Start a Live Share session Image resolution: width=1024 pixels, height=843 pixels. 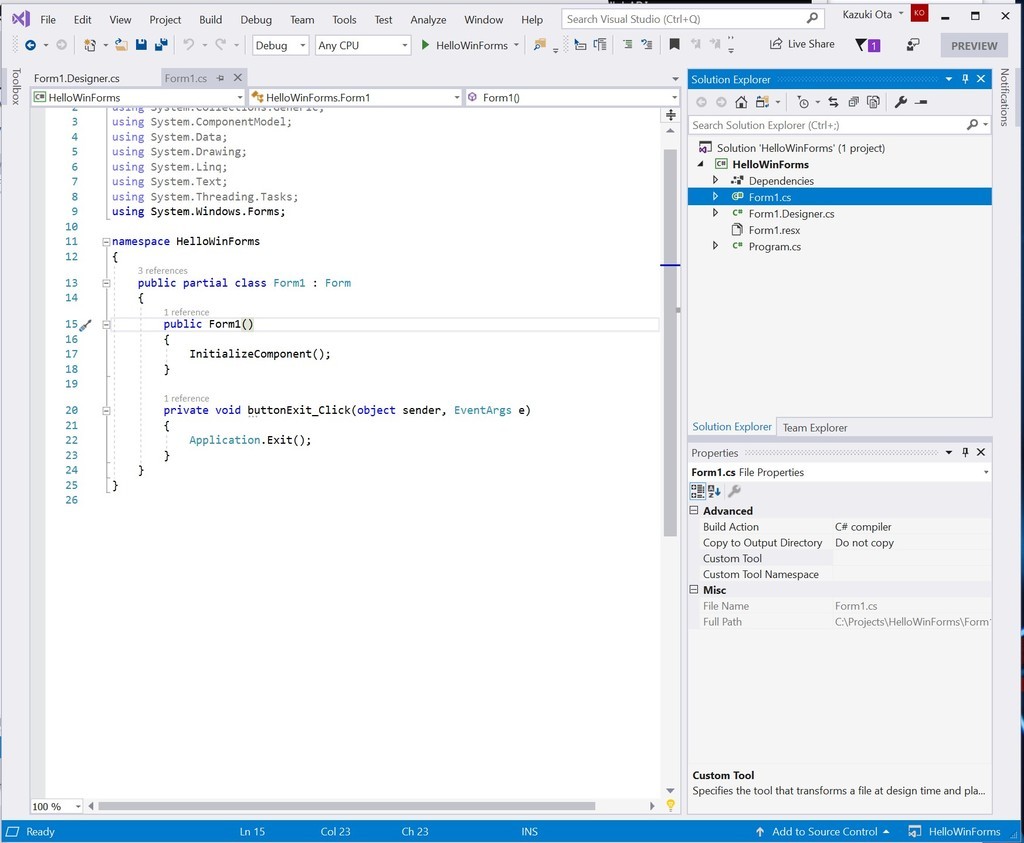pos(802,44)
